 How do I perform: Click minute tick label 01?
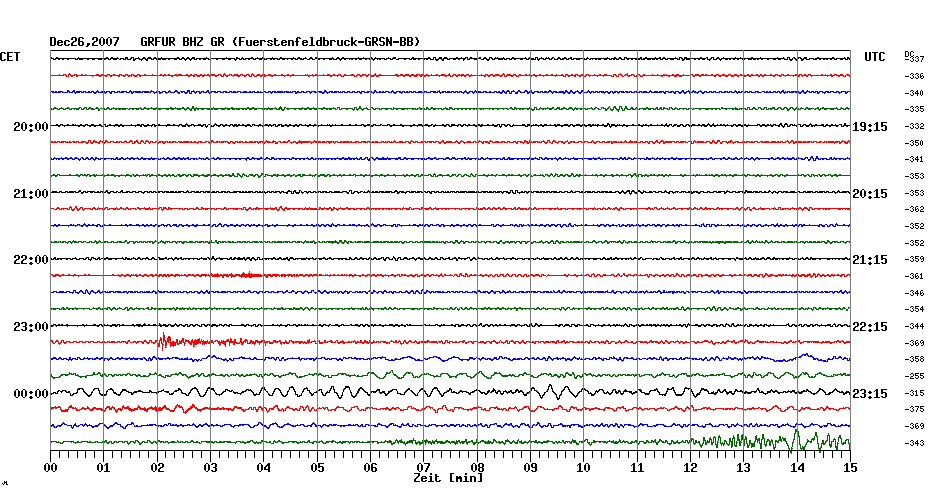[x=103, y=468]
